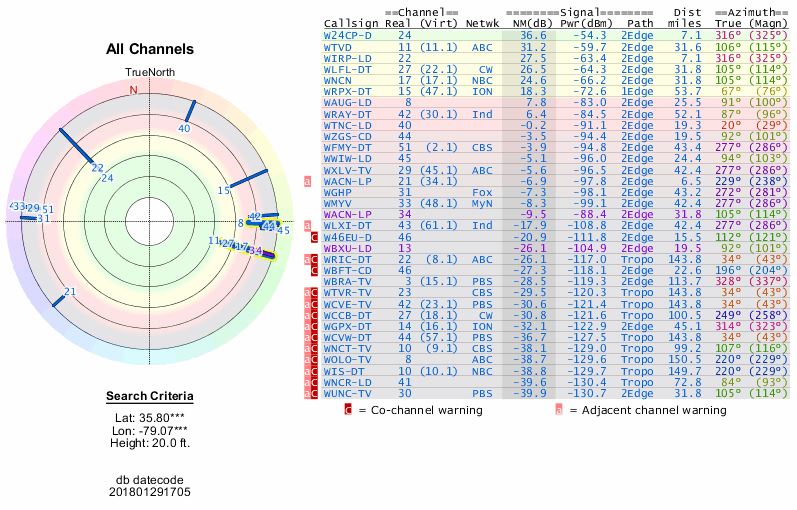
Task: Click the Search Criteria heading
Action: pyautogui.click(x=149, y=396)
